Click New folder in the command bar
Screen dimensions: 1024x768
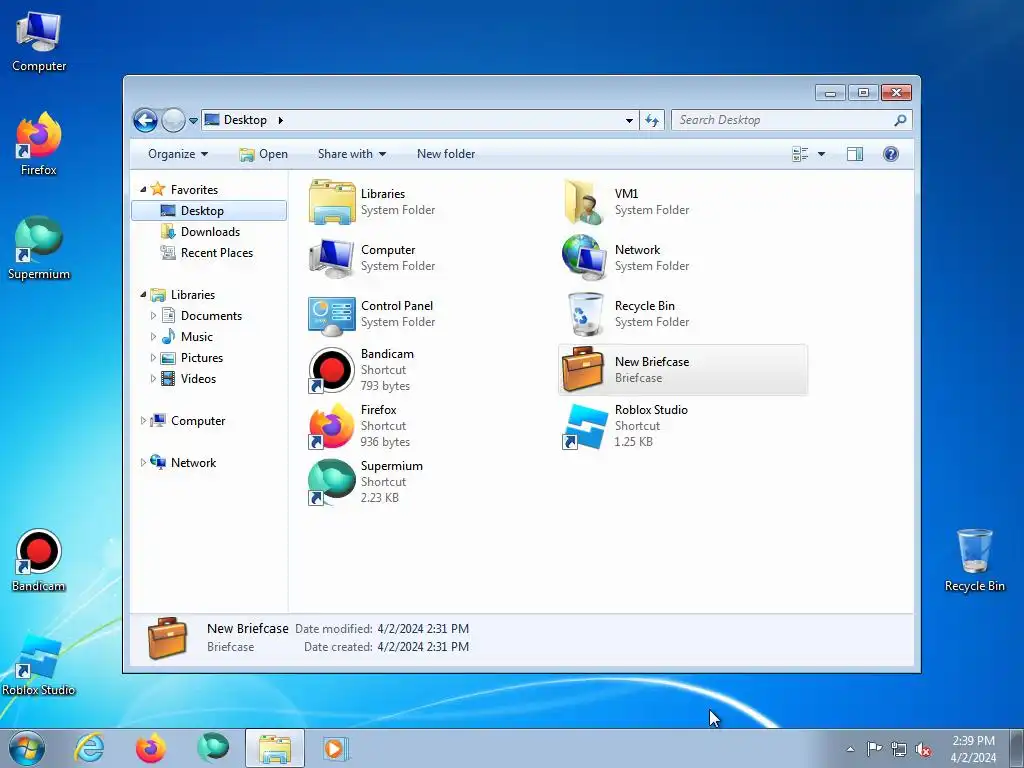point(446,154)
